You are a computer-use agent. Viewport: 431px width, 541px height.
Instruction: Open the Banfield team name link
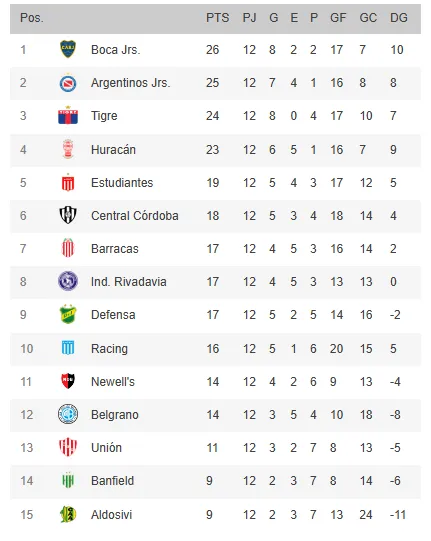coord(112,481)
